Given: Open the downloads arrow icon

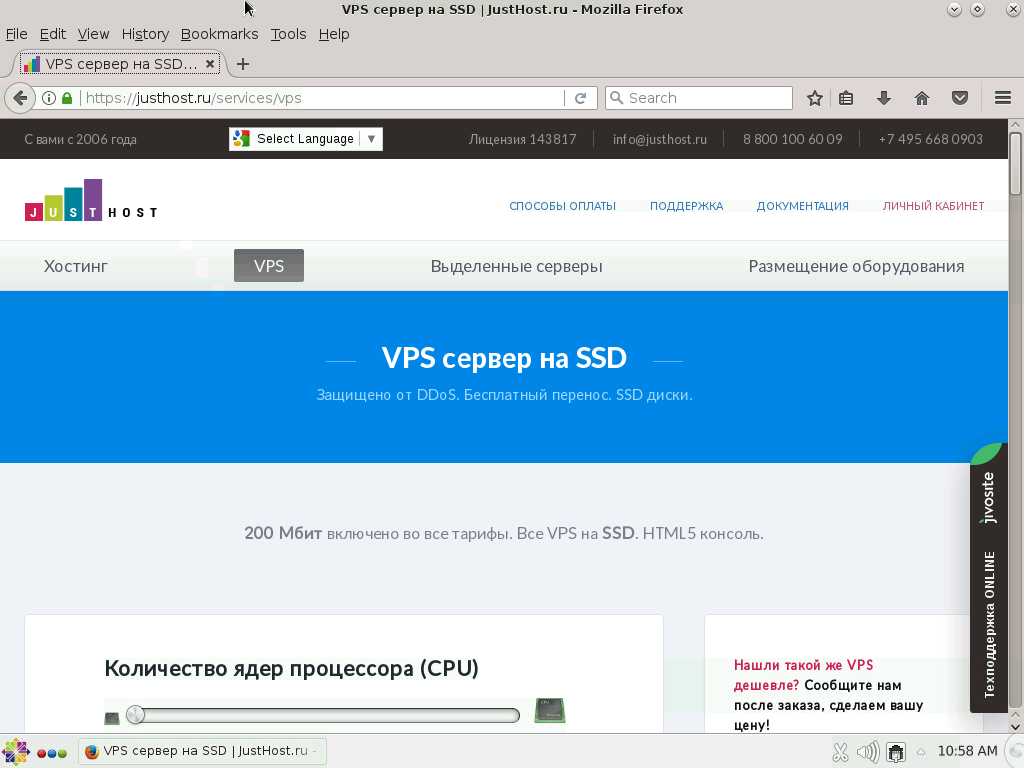Looking at the screenshot, I should 884,98.
